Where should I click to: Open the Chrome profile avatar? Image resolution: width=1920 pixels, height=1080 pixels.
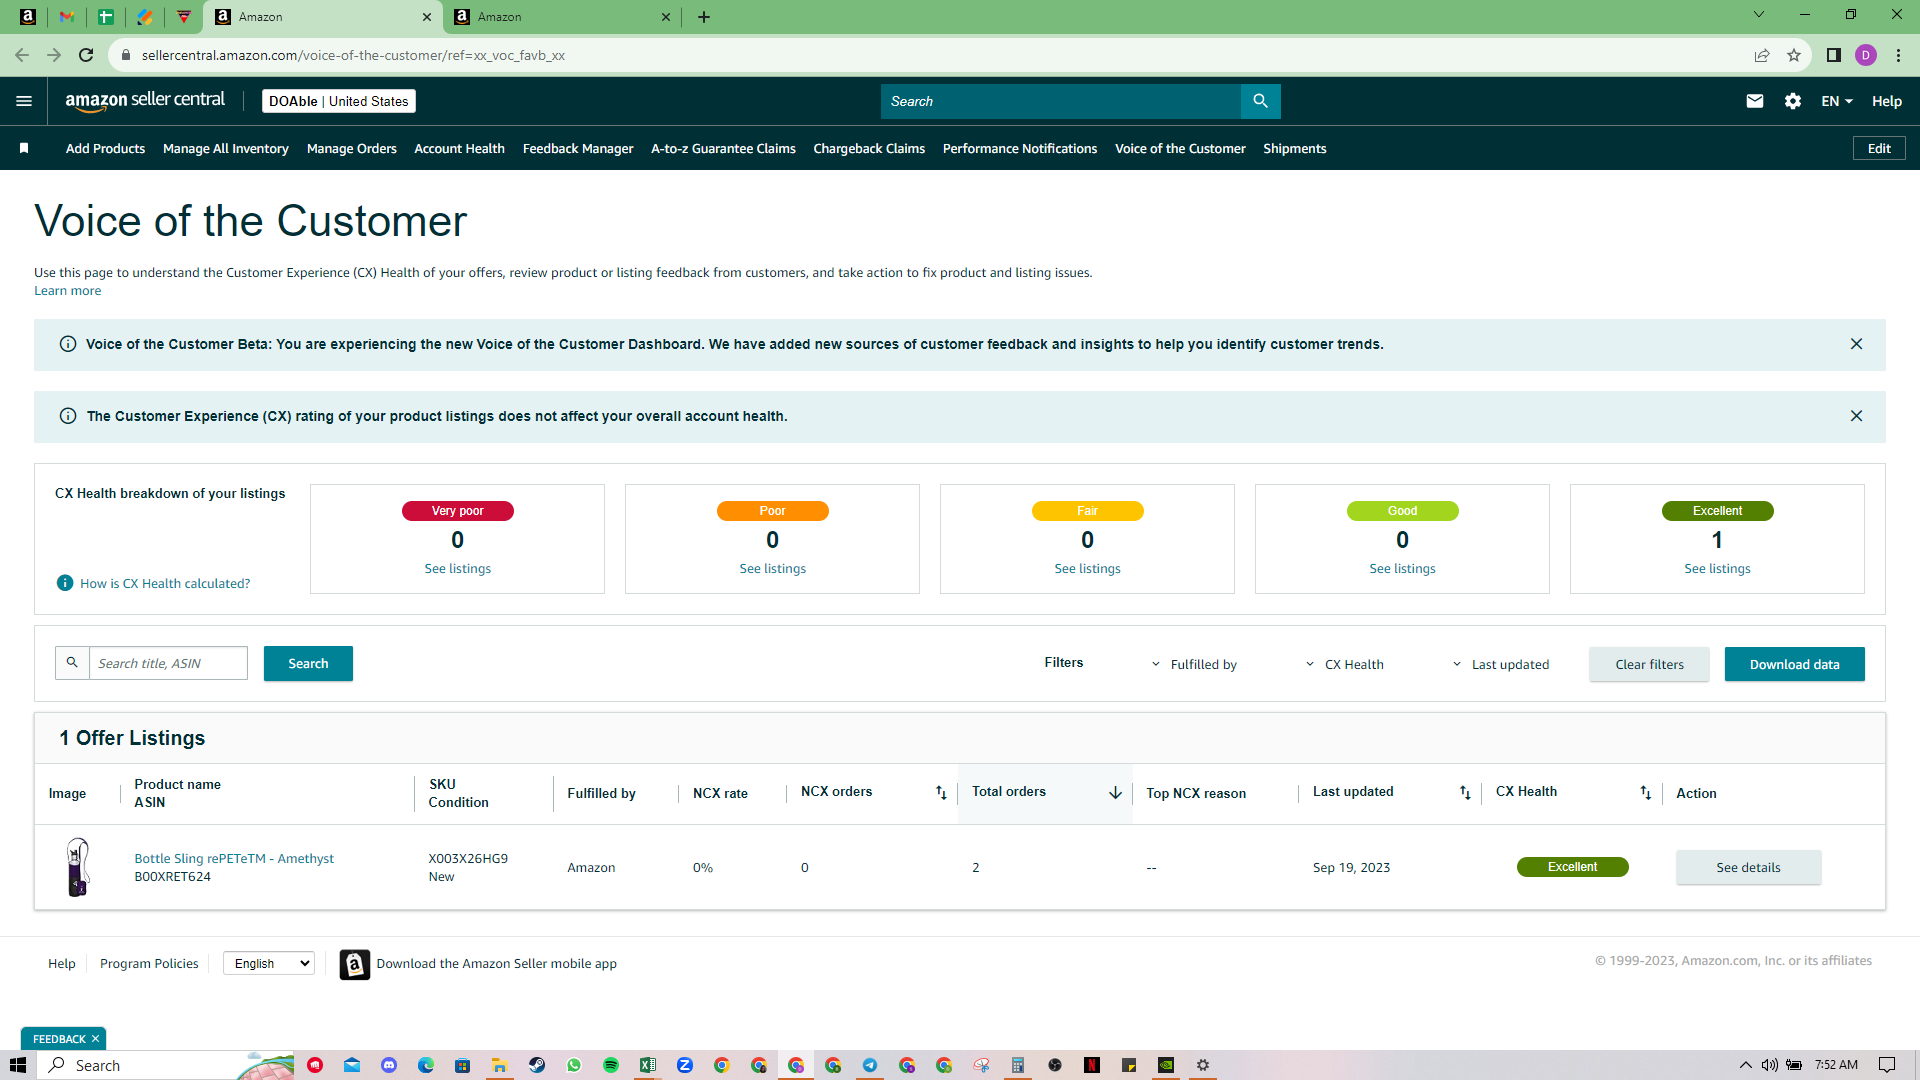tap(1866, 55)
